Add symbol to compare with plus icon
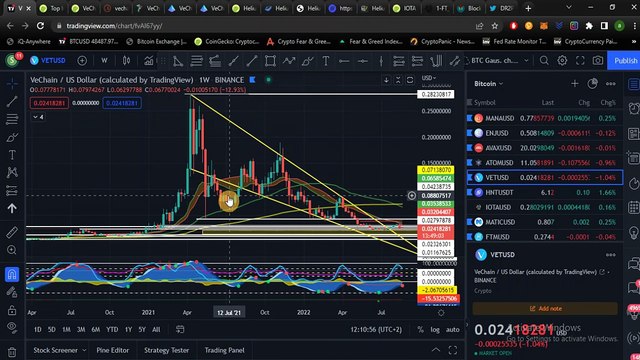 [82, 60]
